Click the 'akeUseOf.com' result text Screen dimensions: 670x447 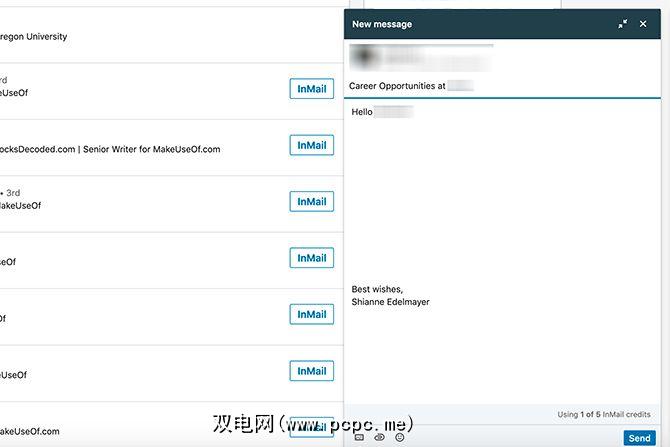click(x=29, y=432)
